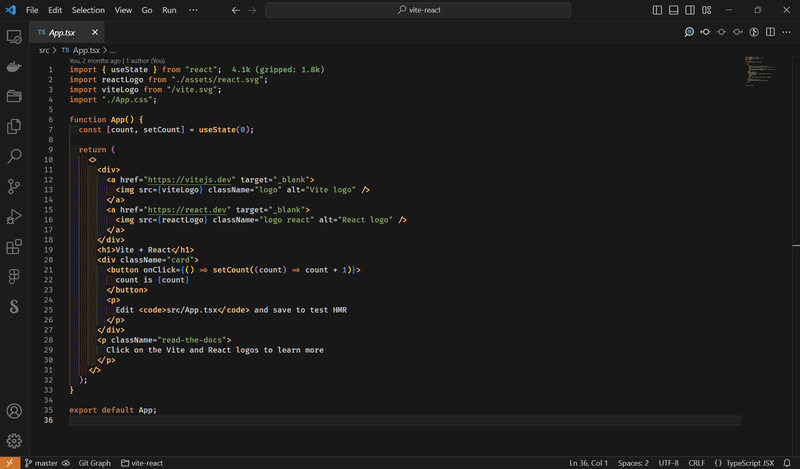Click the magnifier inspect icon in editor toolbar
Screen dimensions: 800x469
(x=689, y=32)
